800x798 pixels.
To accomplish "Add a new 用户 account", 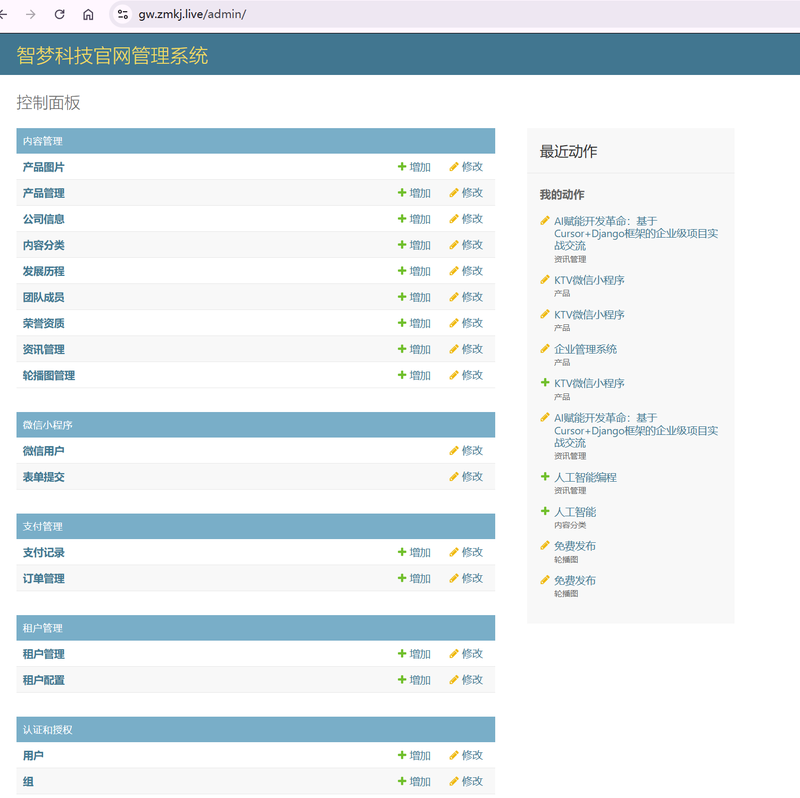I will pyautogui.click(x=414, y=755).
